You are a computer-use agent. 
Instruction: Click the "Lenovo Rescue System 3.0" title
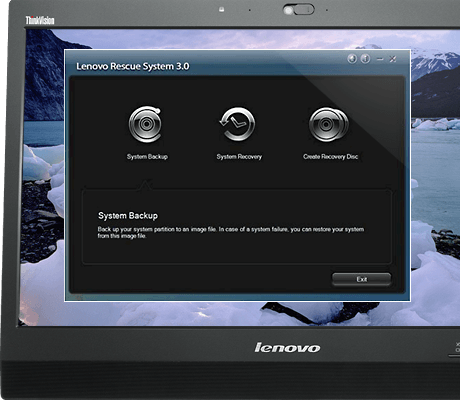pyautogui.click(x=133, y=66)
